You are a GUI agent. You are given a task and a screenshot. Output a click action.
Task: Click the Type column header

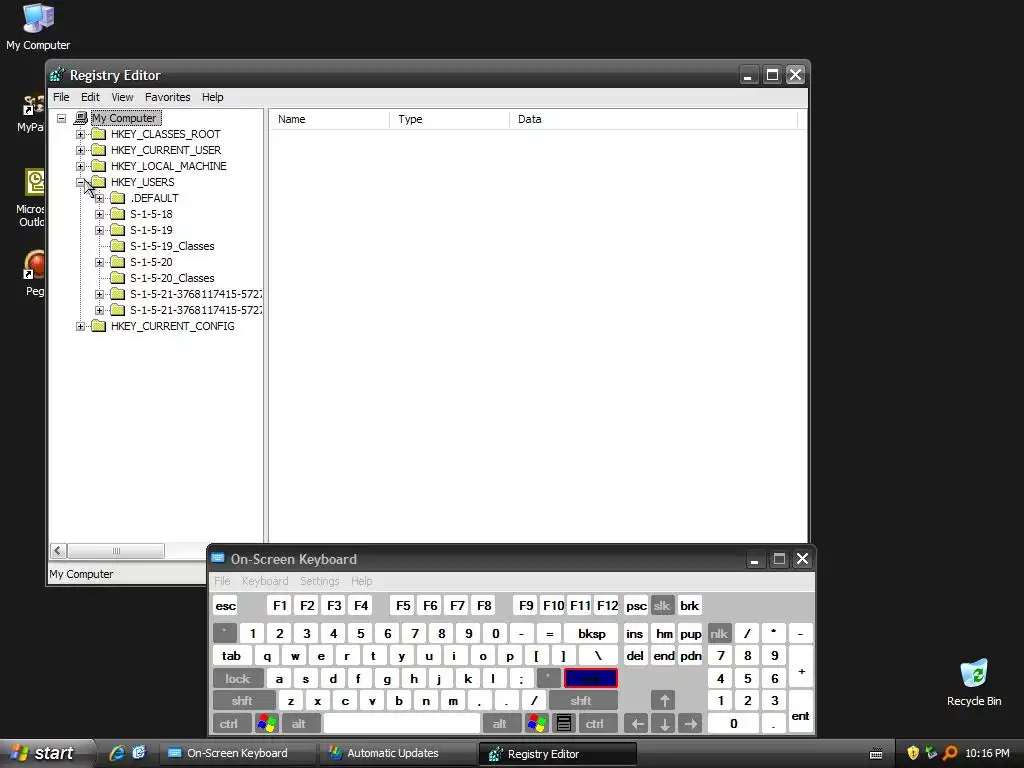449,120
